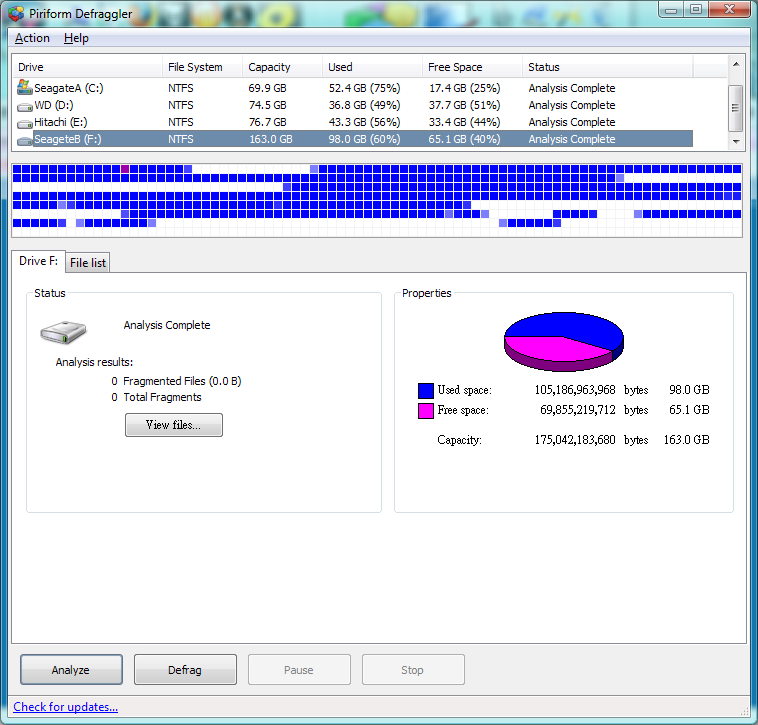Click the Stop button

(x=413, y=670)
